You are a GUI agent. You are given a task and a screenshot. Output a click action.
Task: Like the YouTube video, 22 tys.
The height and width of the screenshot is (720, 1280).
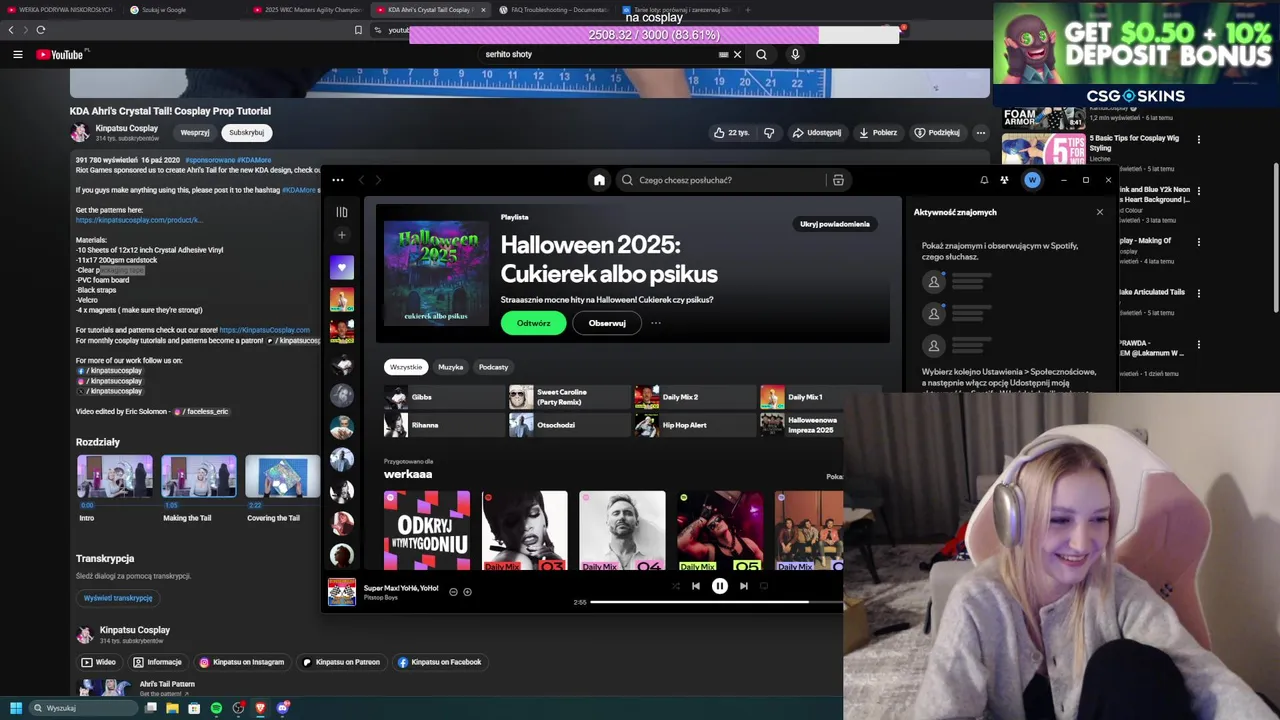[x=731, y=132]
